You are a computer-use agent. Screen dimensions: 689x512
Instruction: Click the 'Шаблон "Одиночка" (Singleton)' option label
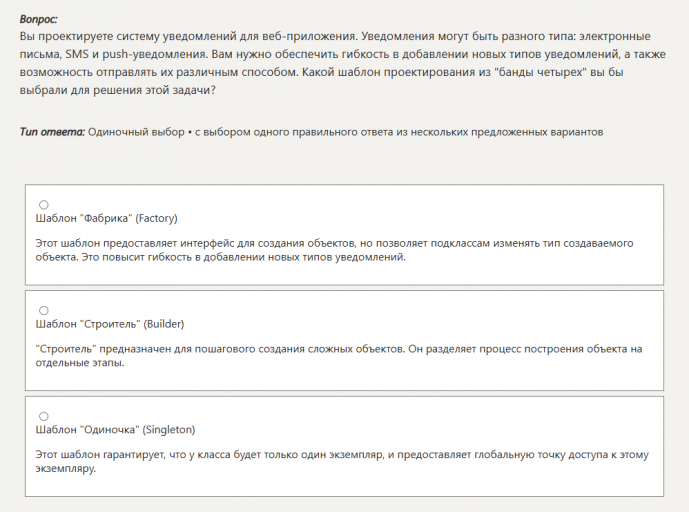click(115, 430)
